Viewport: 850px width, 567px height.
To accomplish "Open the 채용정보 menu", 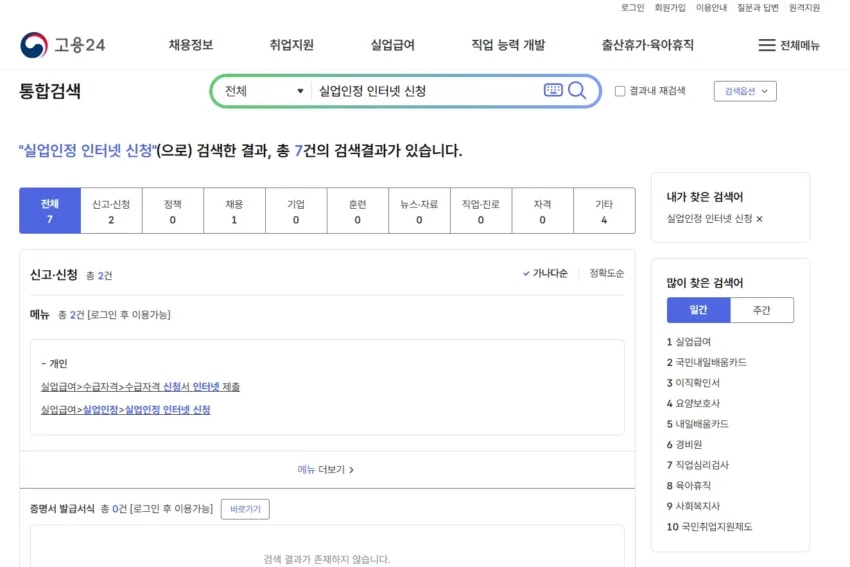I will (191, 45).
